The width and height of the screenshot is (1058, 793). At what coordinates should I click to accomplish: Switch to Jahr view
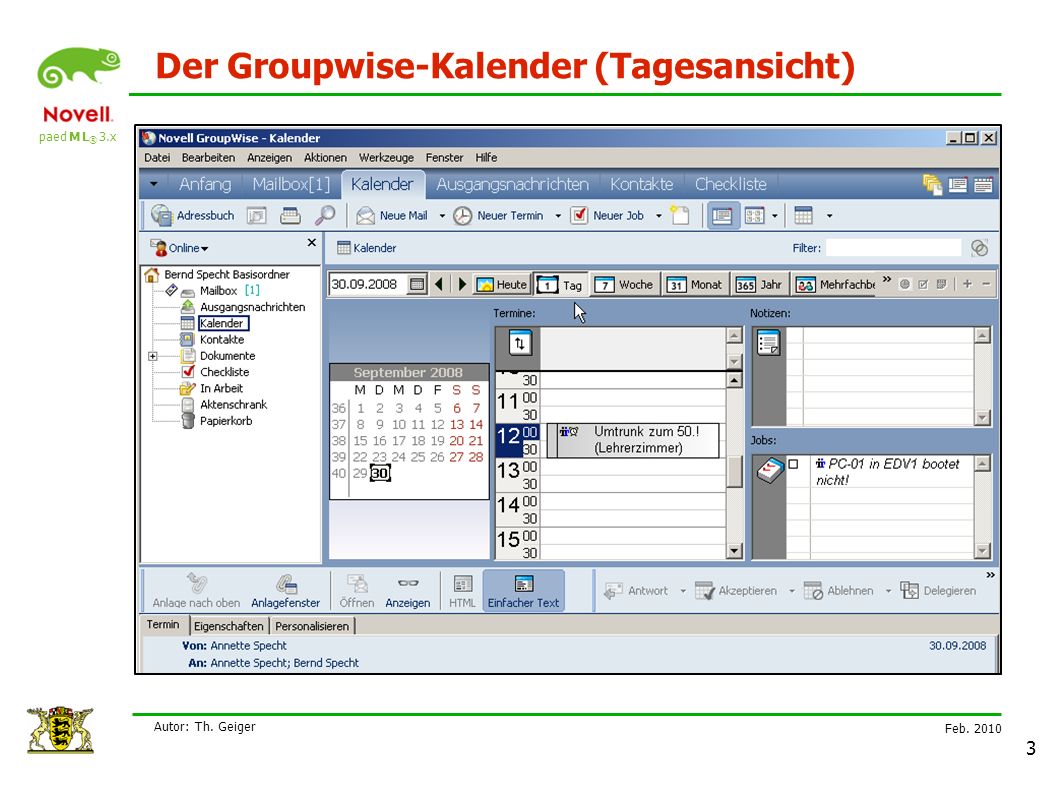759,284
